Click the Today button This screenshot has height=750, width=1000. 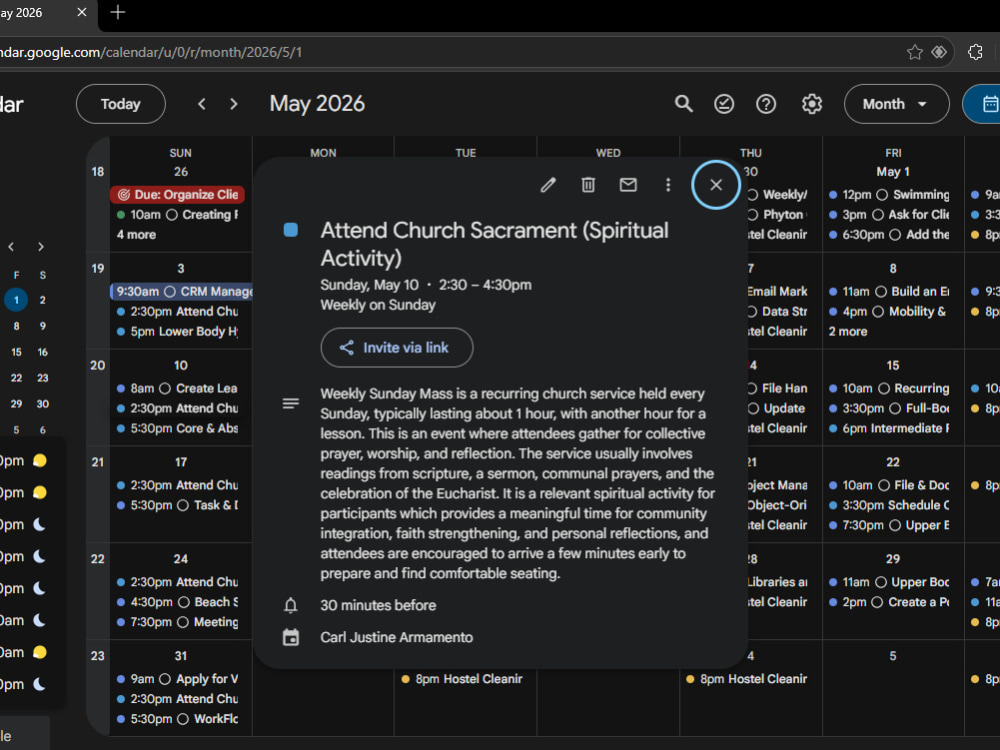pyautogui.click(x=121, y=104)
